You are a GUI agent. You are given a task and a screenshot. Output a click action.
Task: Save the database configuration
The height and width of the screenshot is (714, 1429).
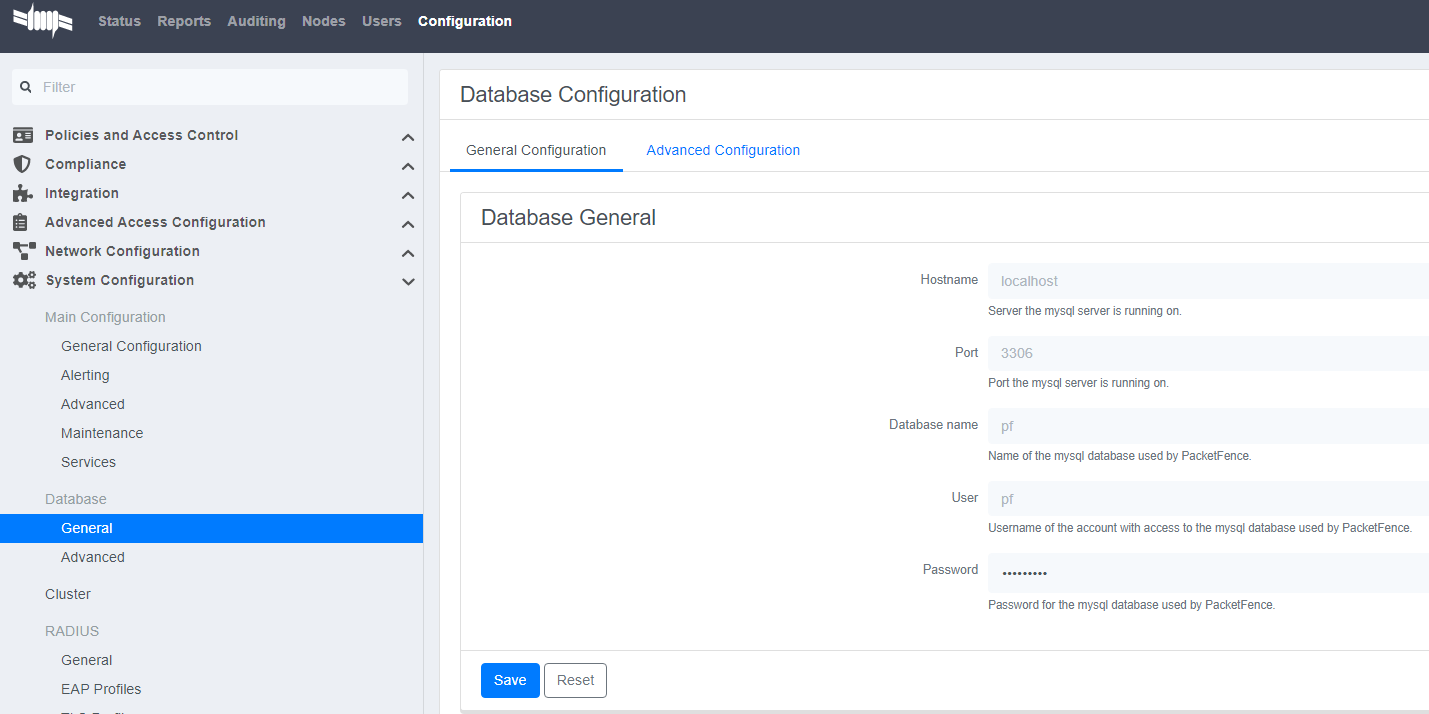509,680
